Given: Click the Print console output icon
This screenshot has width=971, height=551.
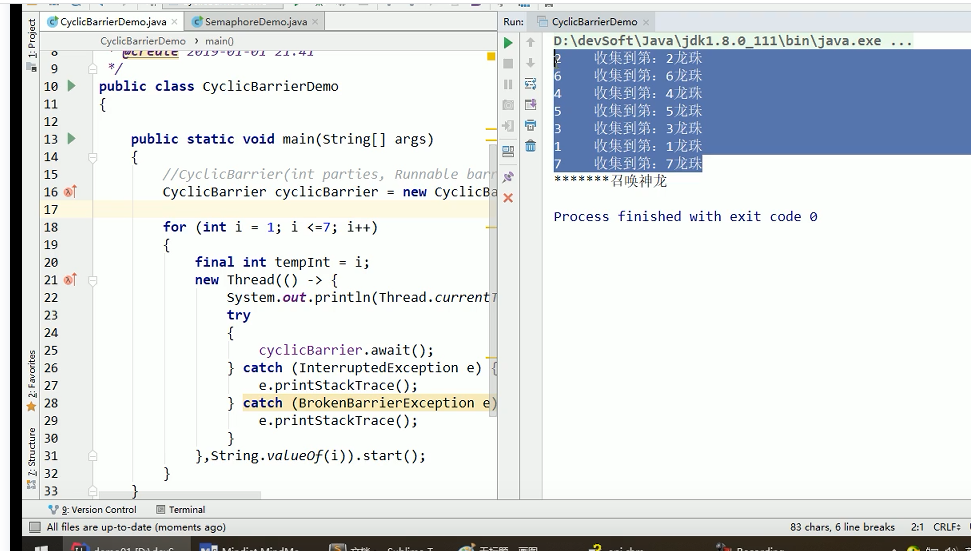Looking at the screenshot, I should pyautogui.click(x=531, y=125).
